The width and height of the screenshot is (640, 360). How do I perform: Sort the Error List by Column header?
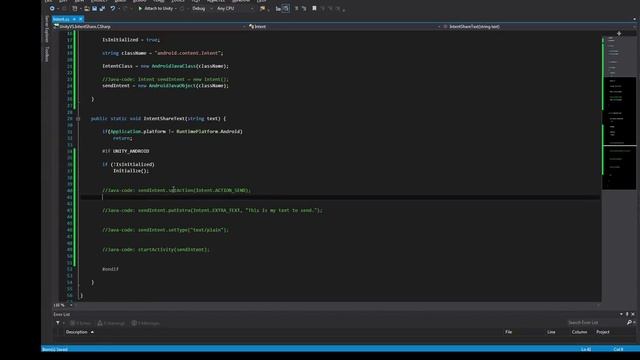(x=579, y=332)
